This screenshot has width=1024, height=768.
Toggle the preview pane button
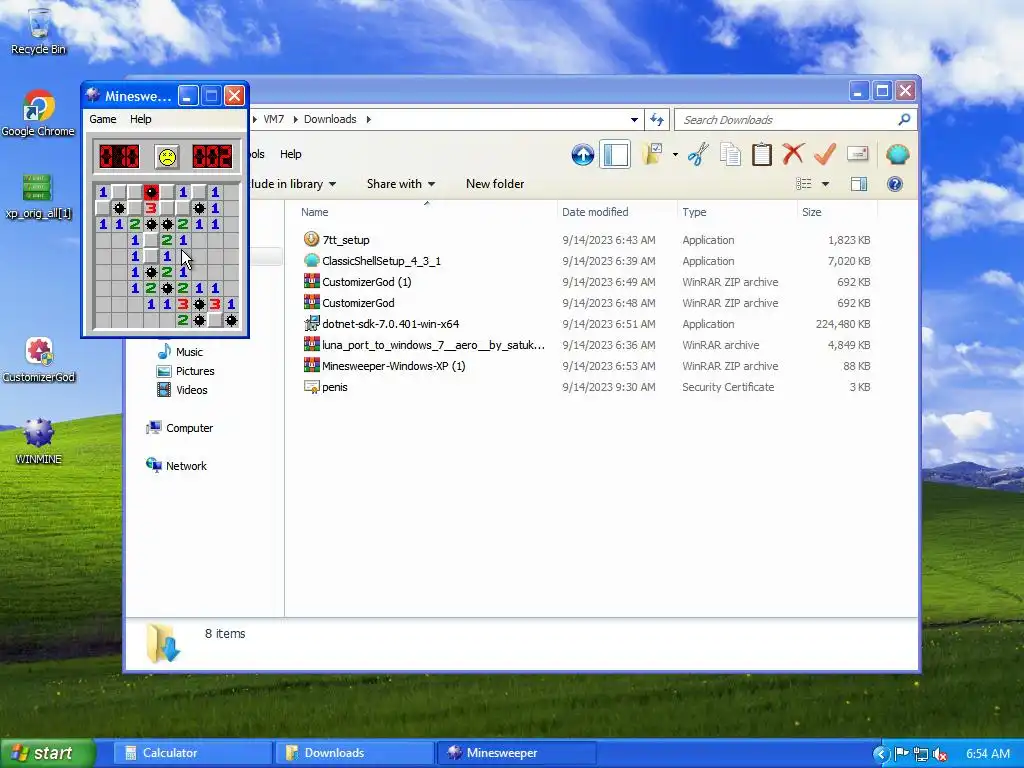(x=859, y=184)
